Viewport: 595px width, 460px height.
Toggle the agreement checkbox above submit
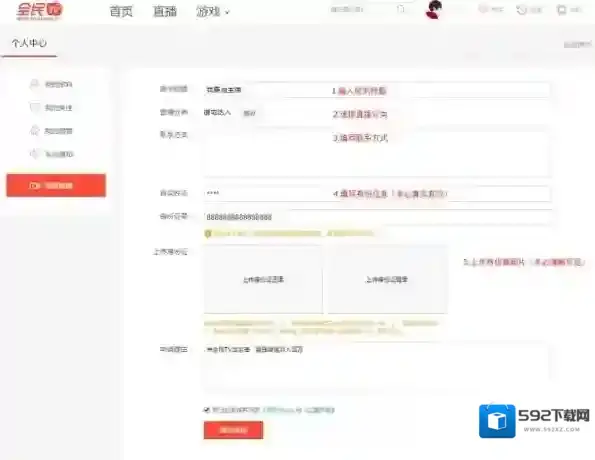point(206,410)
